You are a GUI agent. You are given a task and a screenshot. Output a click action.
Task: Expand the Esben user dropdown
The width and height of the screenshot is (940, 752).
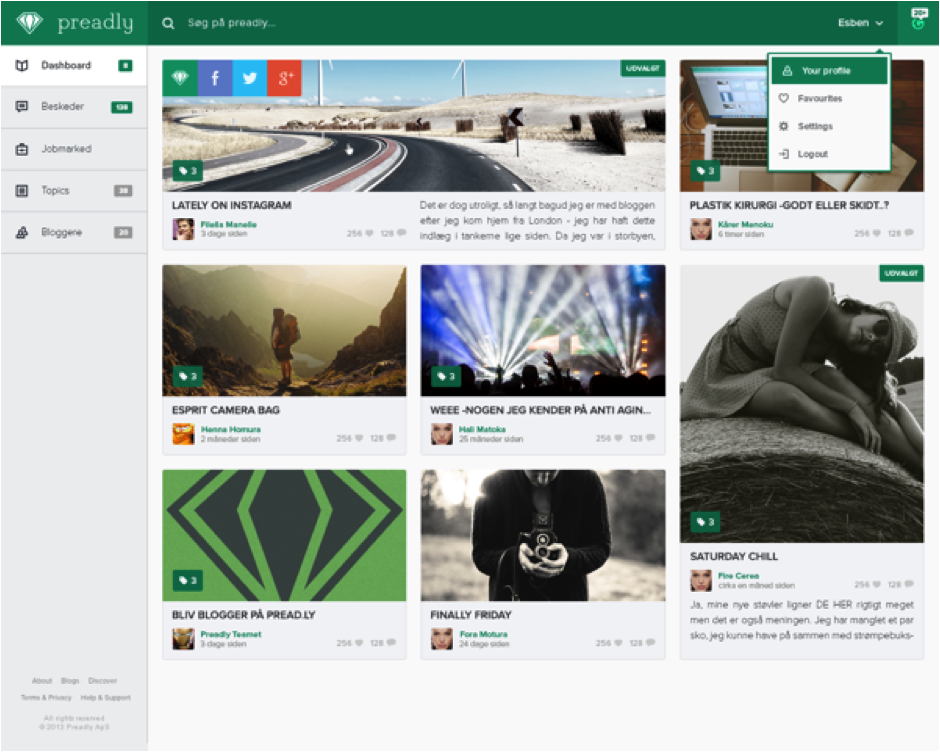(861, 22)
